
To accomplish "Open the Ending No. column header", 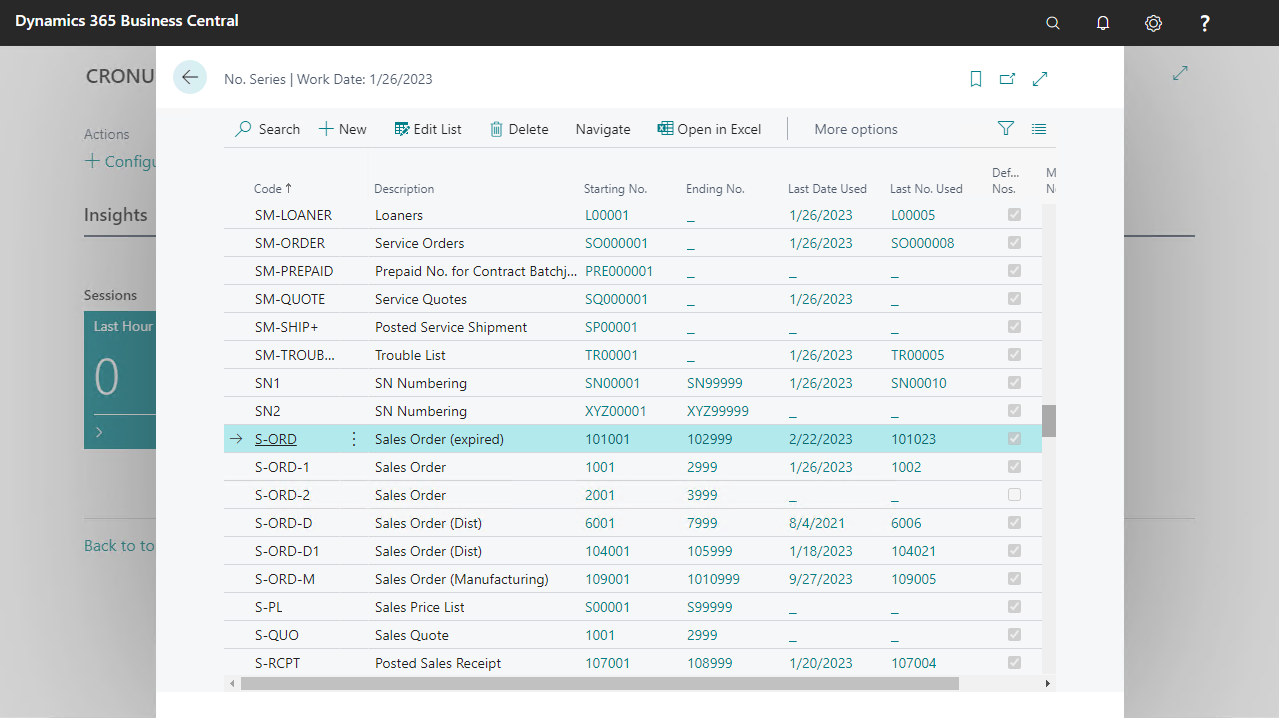I will [715, 188].
